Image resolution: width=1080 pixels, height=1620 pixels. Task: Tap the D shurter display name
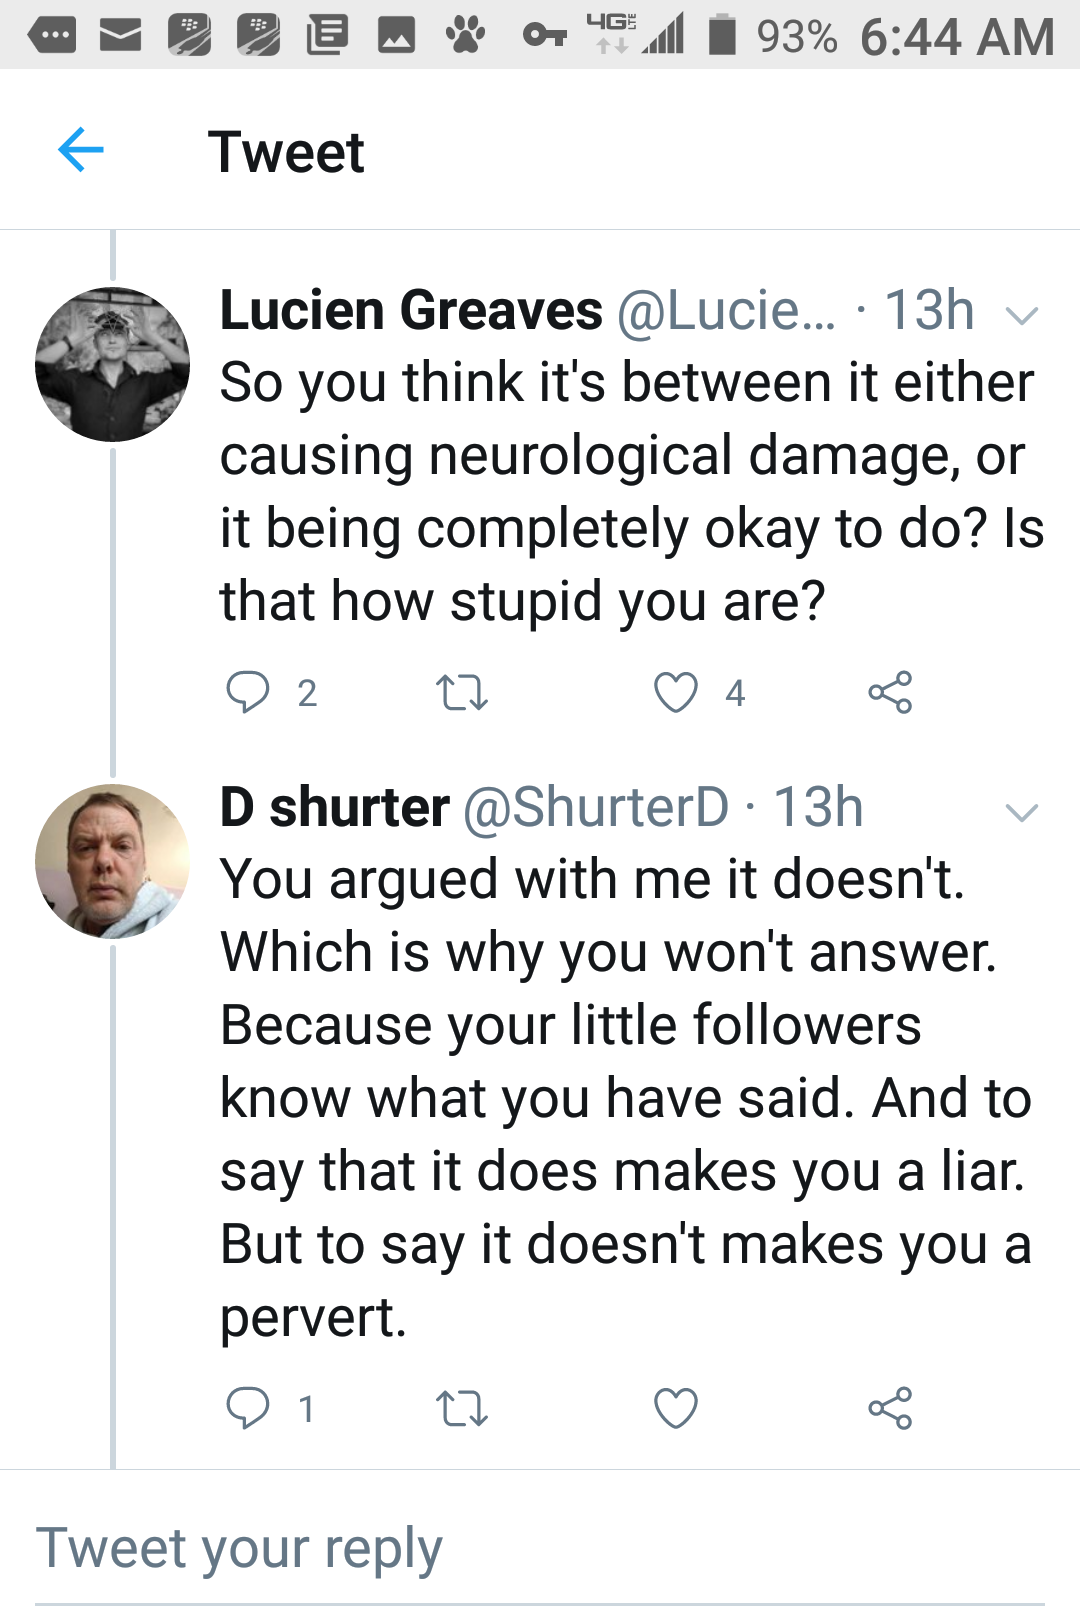pyautogui.click(x=335, y=808)
